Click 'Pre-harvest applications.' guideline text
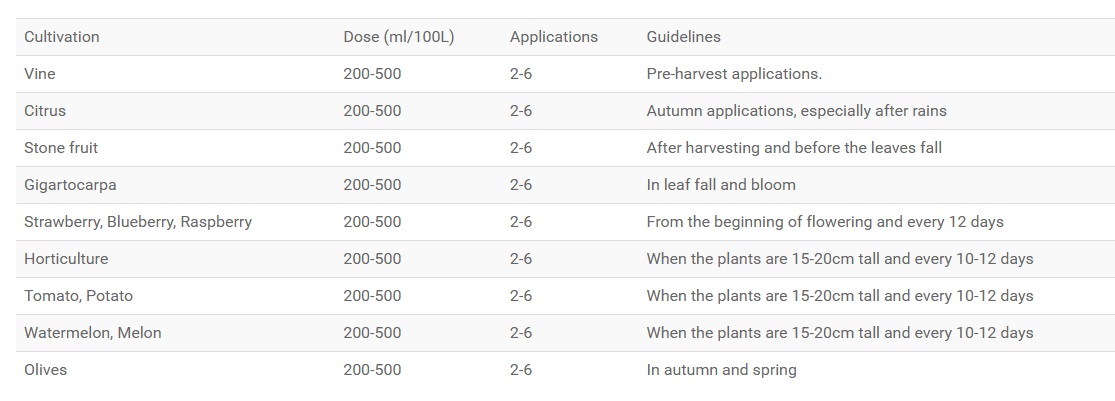The image size is (1115, 401). (x=734, y=74)
